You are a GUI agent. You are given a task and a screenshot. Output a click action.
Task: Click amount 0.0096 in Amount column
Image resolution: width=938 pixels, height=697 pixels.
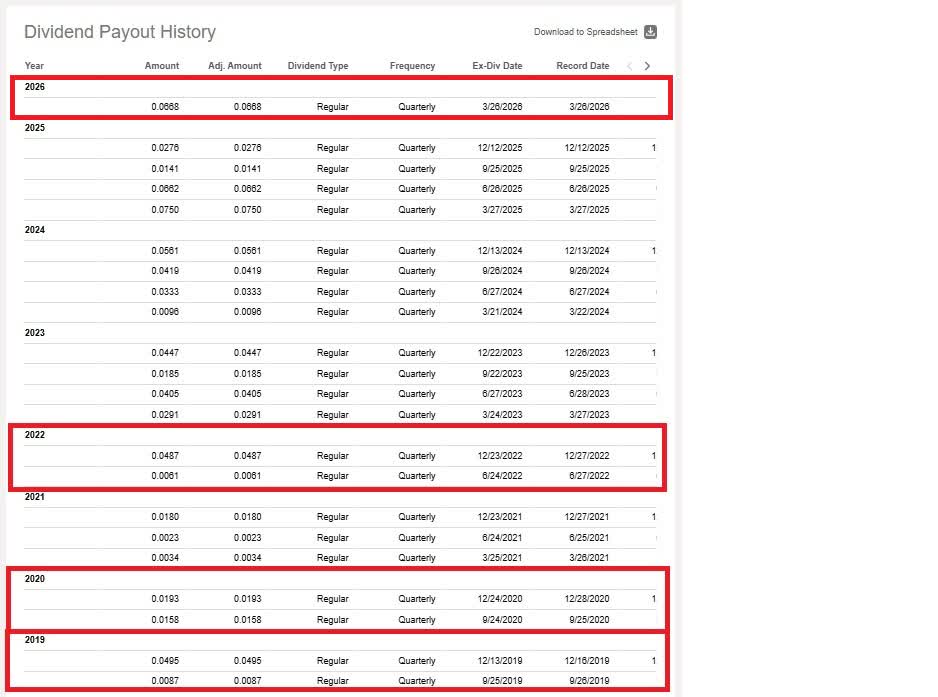click(165, 312)
